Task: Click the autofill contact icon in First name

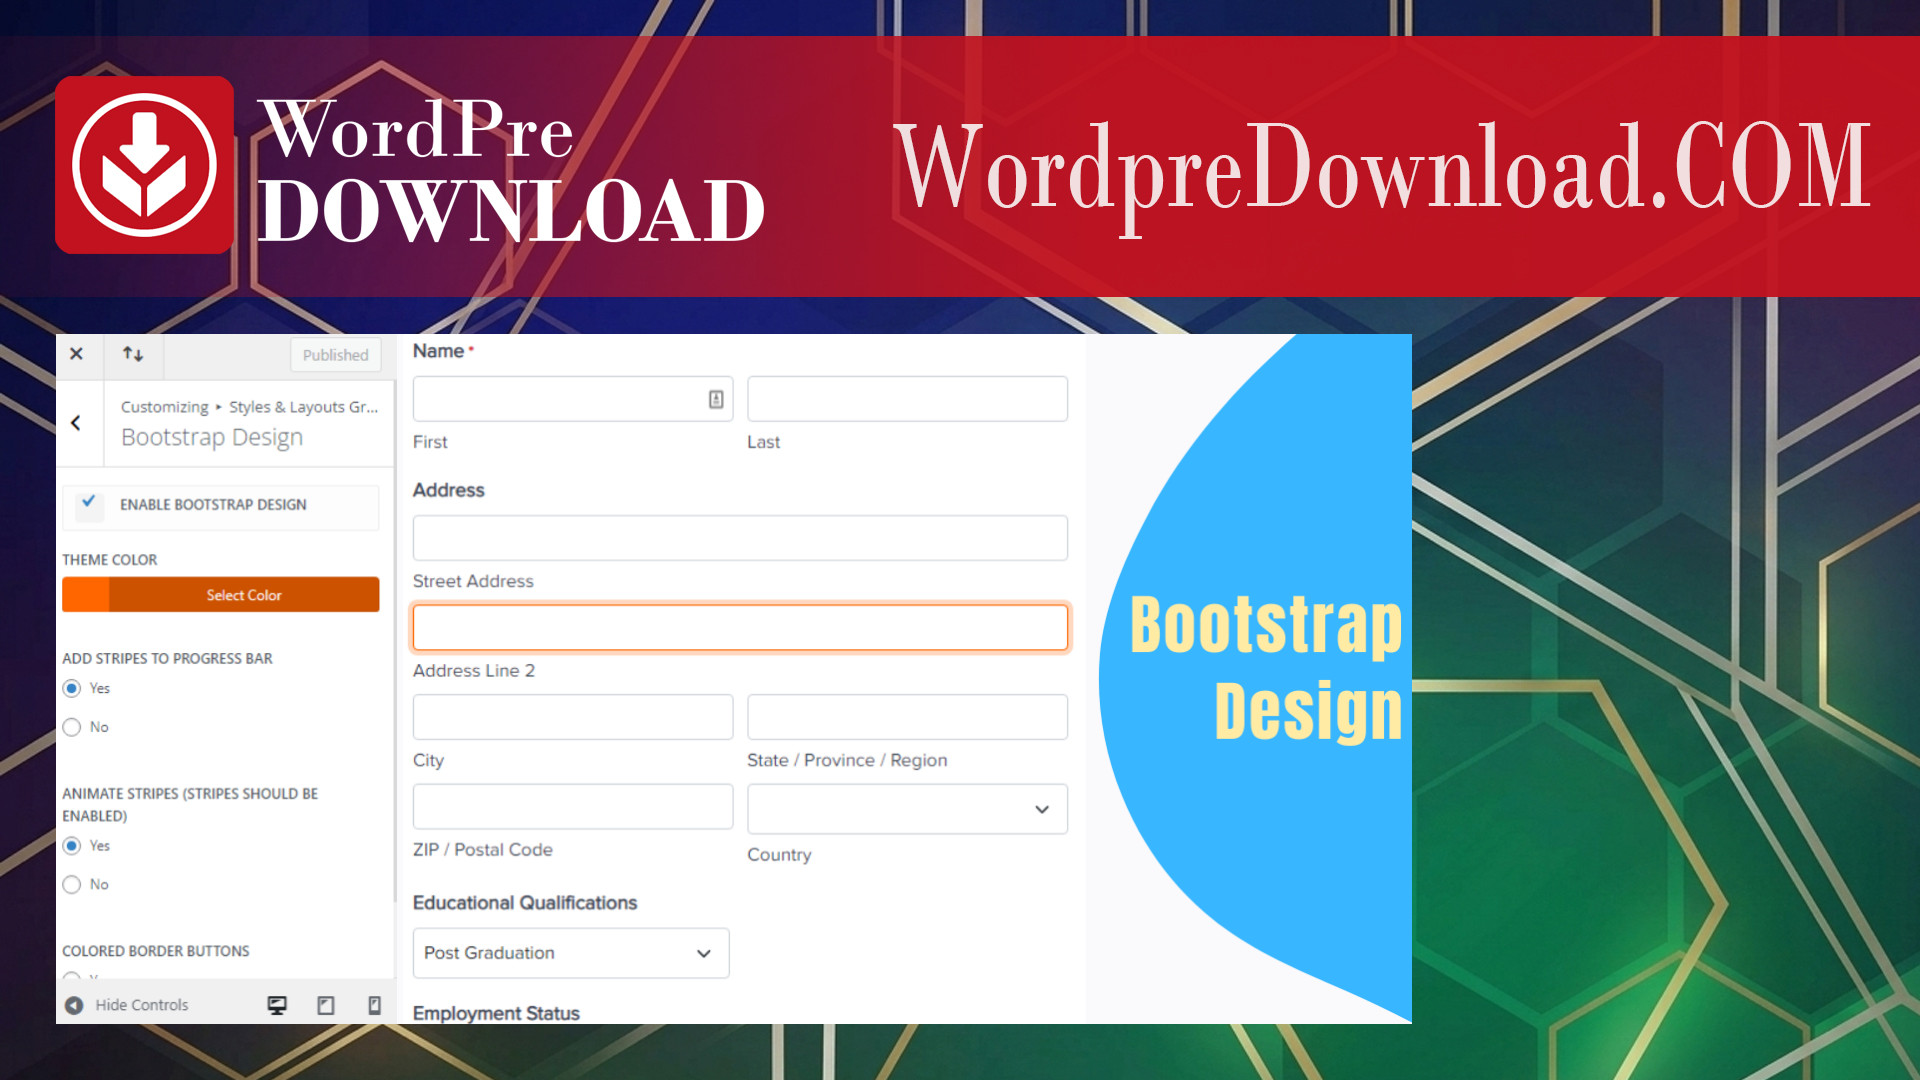Action: [x=716, y=399]
